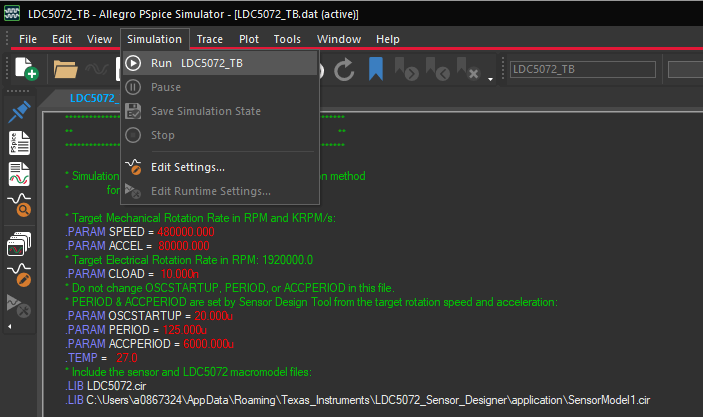Click the waveform search icon in sidebar
703x417 pixels.
(20, 206)
